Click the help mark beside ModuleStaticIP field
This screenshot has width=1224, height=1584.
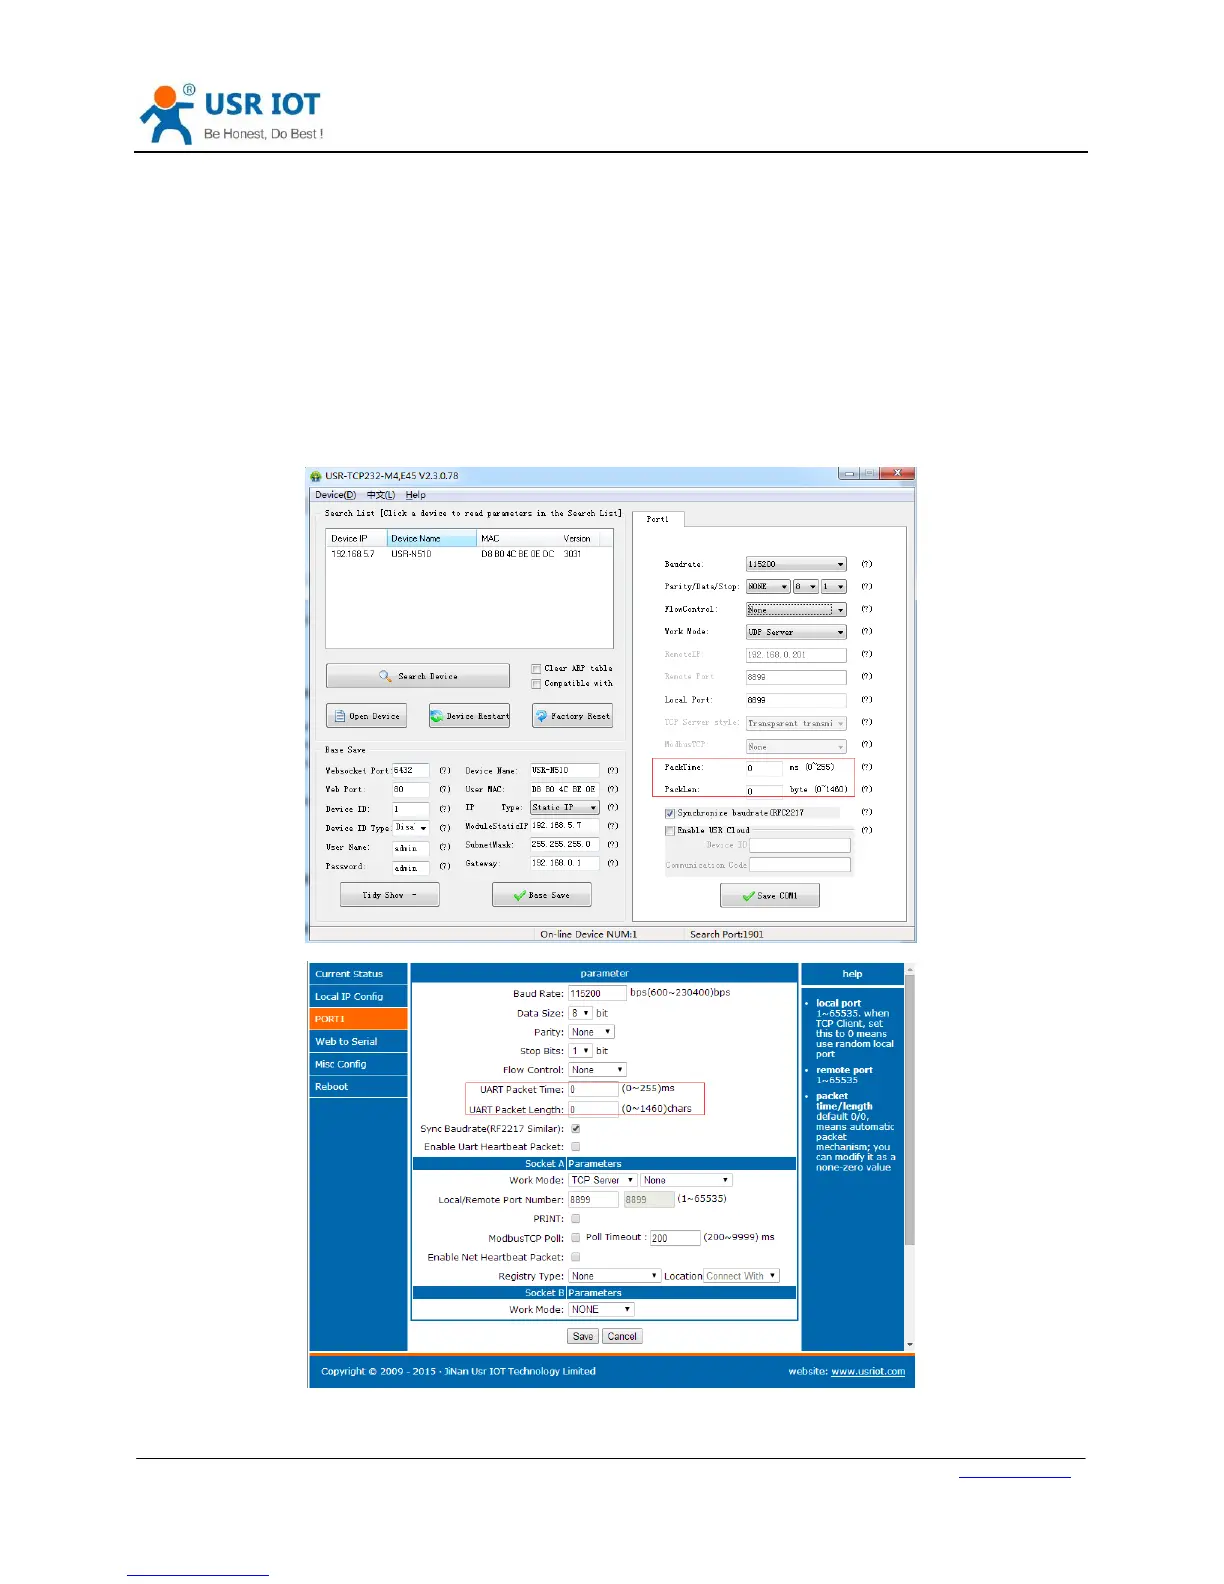point(613,826)
